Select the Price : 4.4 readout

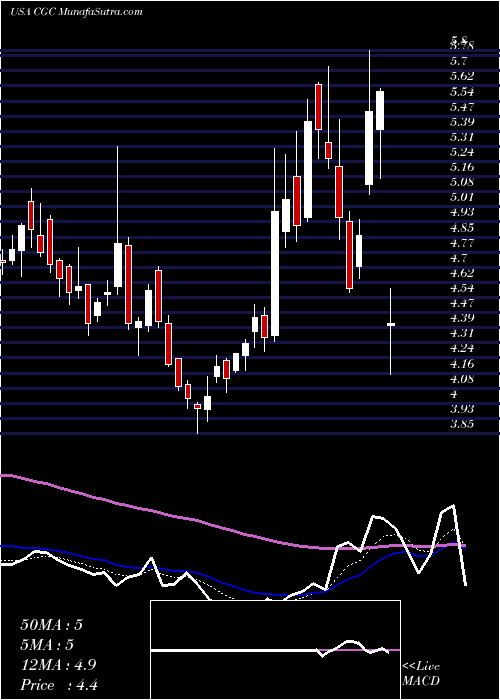pyautogui.click(x=59, y=685)
